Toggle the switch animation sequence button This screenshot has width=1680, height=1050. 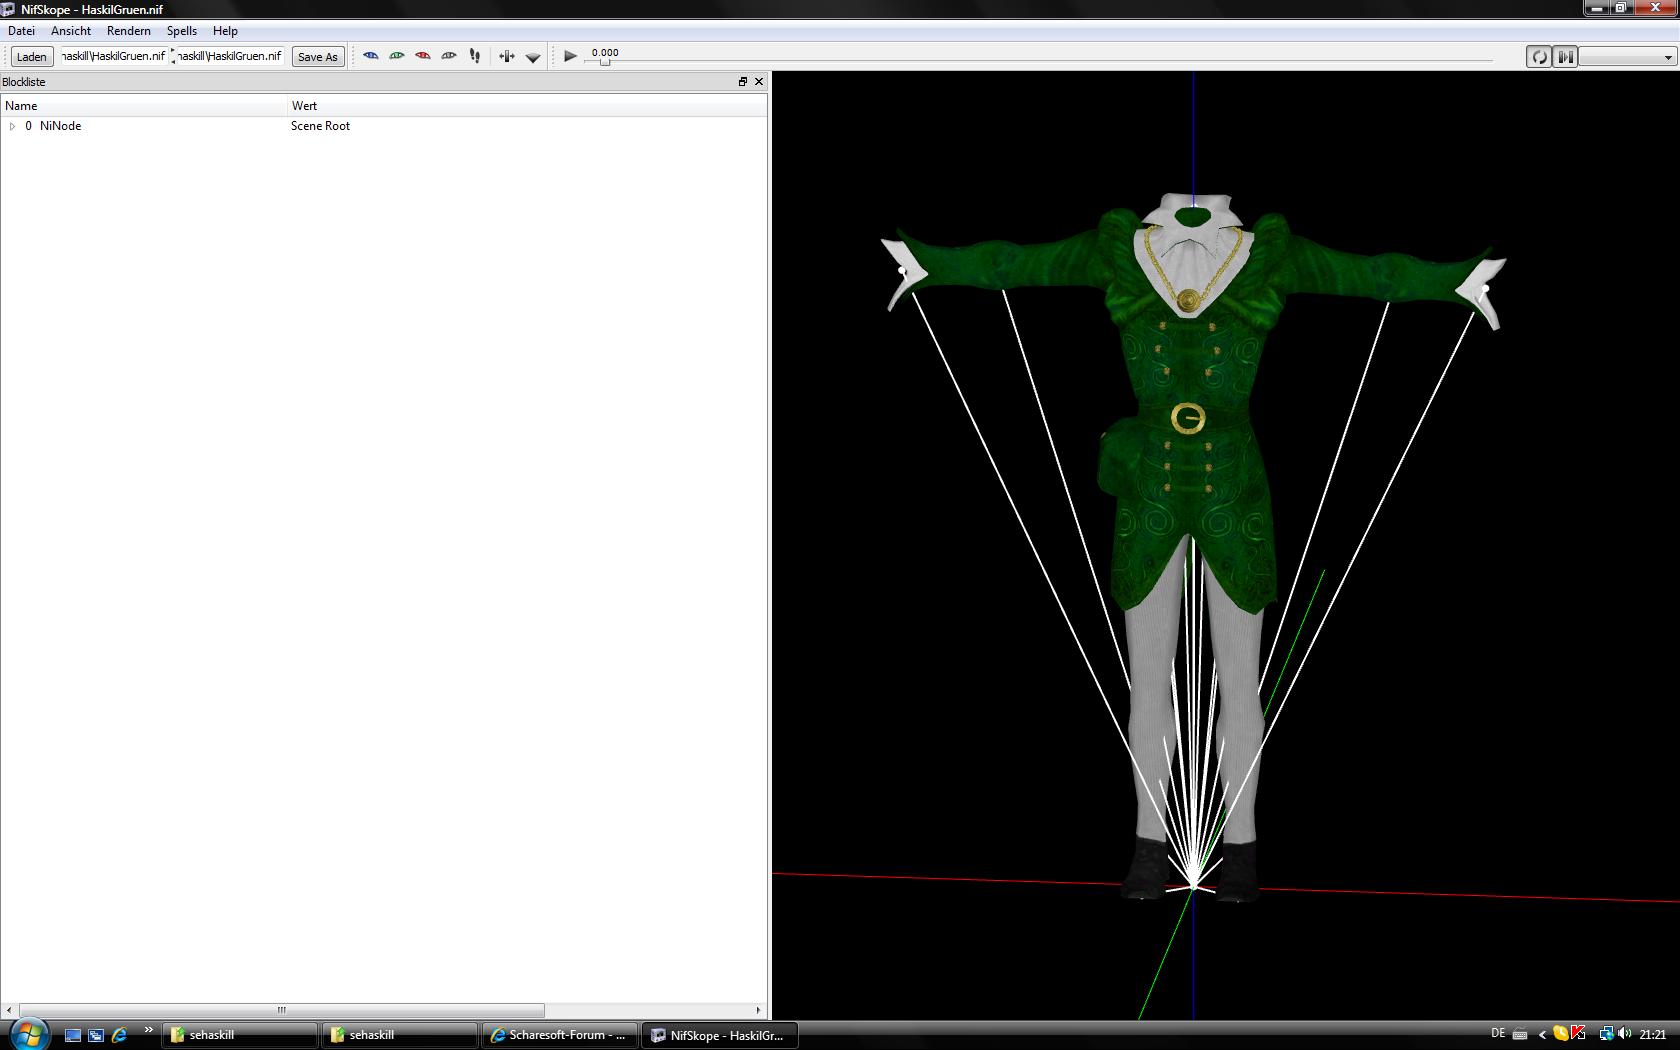pyautogui.click(x=1565, y=57)
